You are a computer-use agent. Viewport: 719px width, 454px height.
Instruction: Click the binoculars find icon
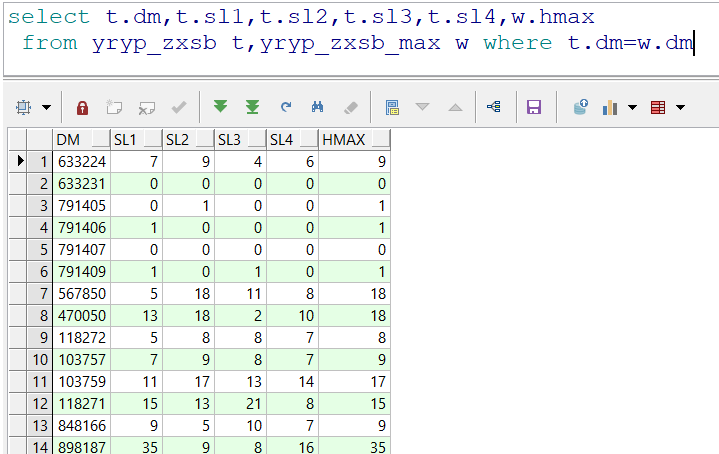point(317,107)
